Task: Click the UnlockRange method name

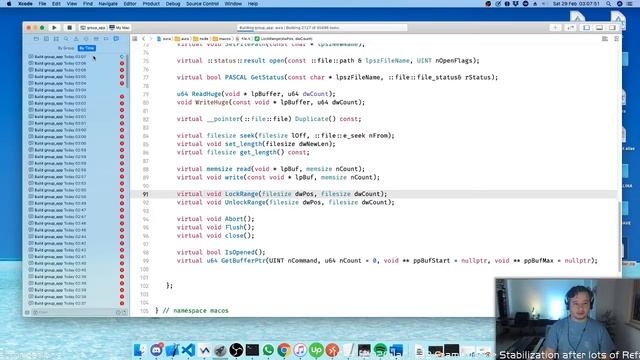Action: coord(245,202)
